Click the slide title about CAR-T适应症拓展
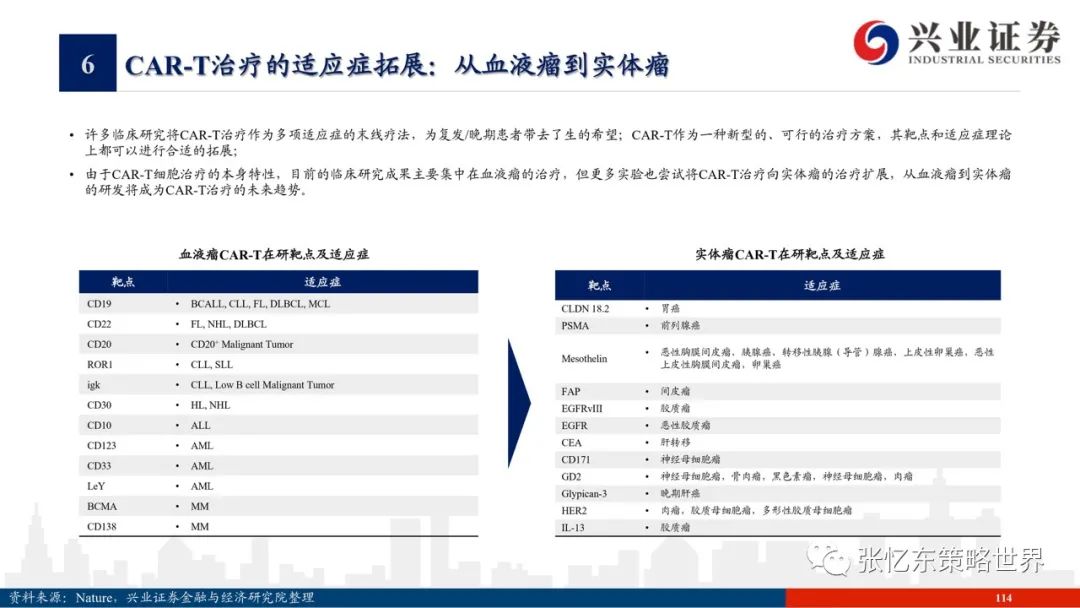1080x608 pixels. pos(397,65)
